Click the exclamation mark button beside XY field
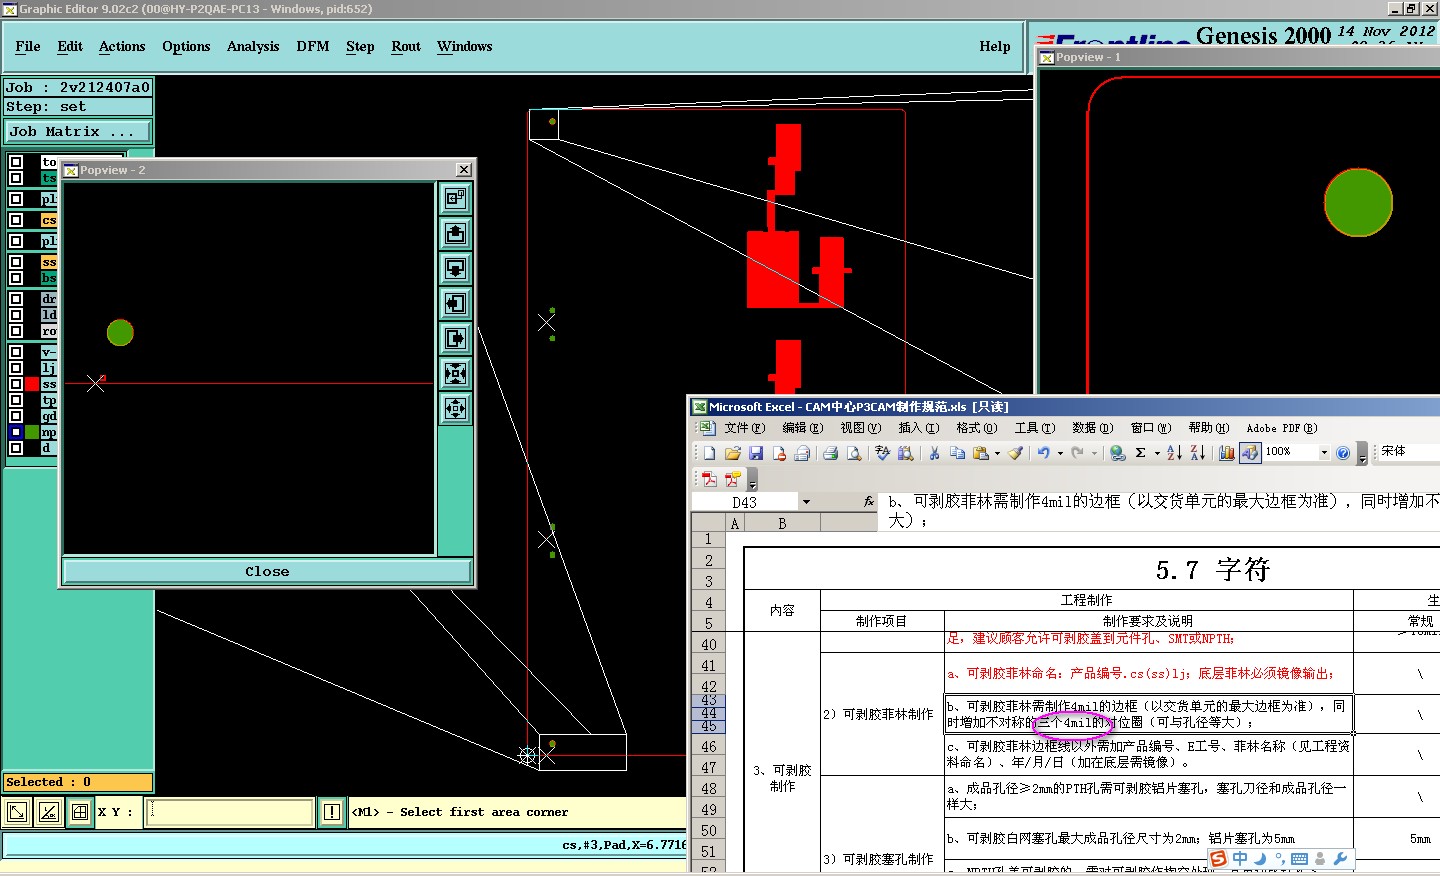This screenshot has height=876, width=1440. tap(332, 812)
